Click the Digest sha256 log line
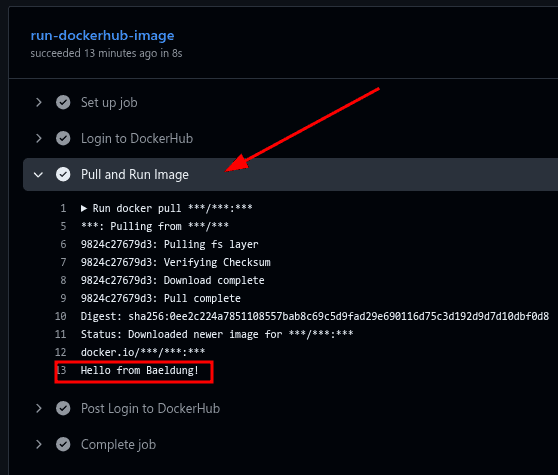Screen dimensions: 558x475 315,316
